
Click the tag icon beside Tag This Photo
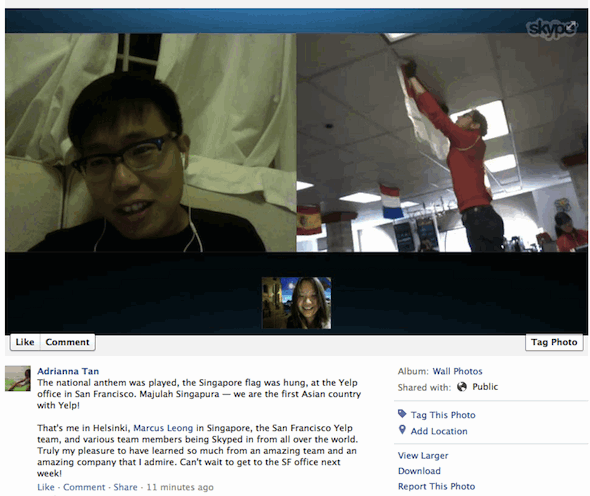tap(402, 414)
